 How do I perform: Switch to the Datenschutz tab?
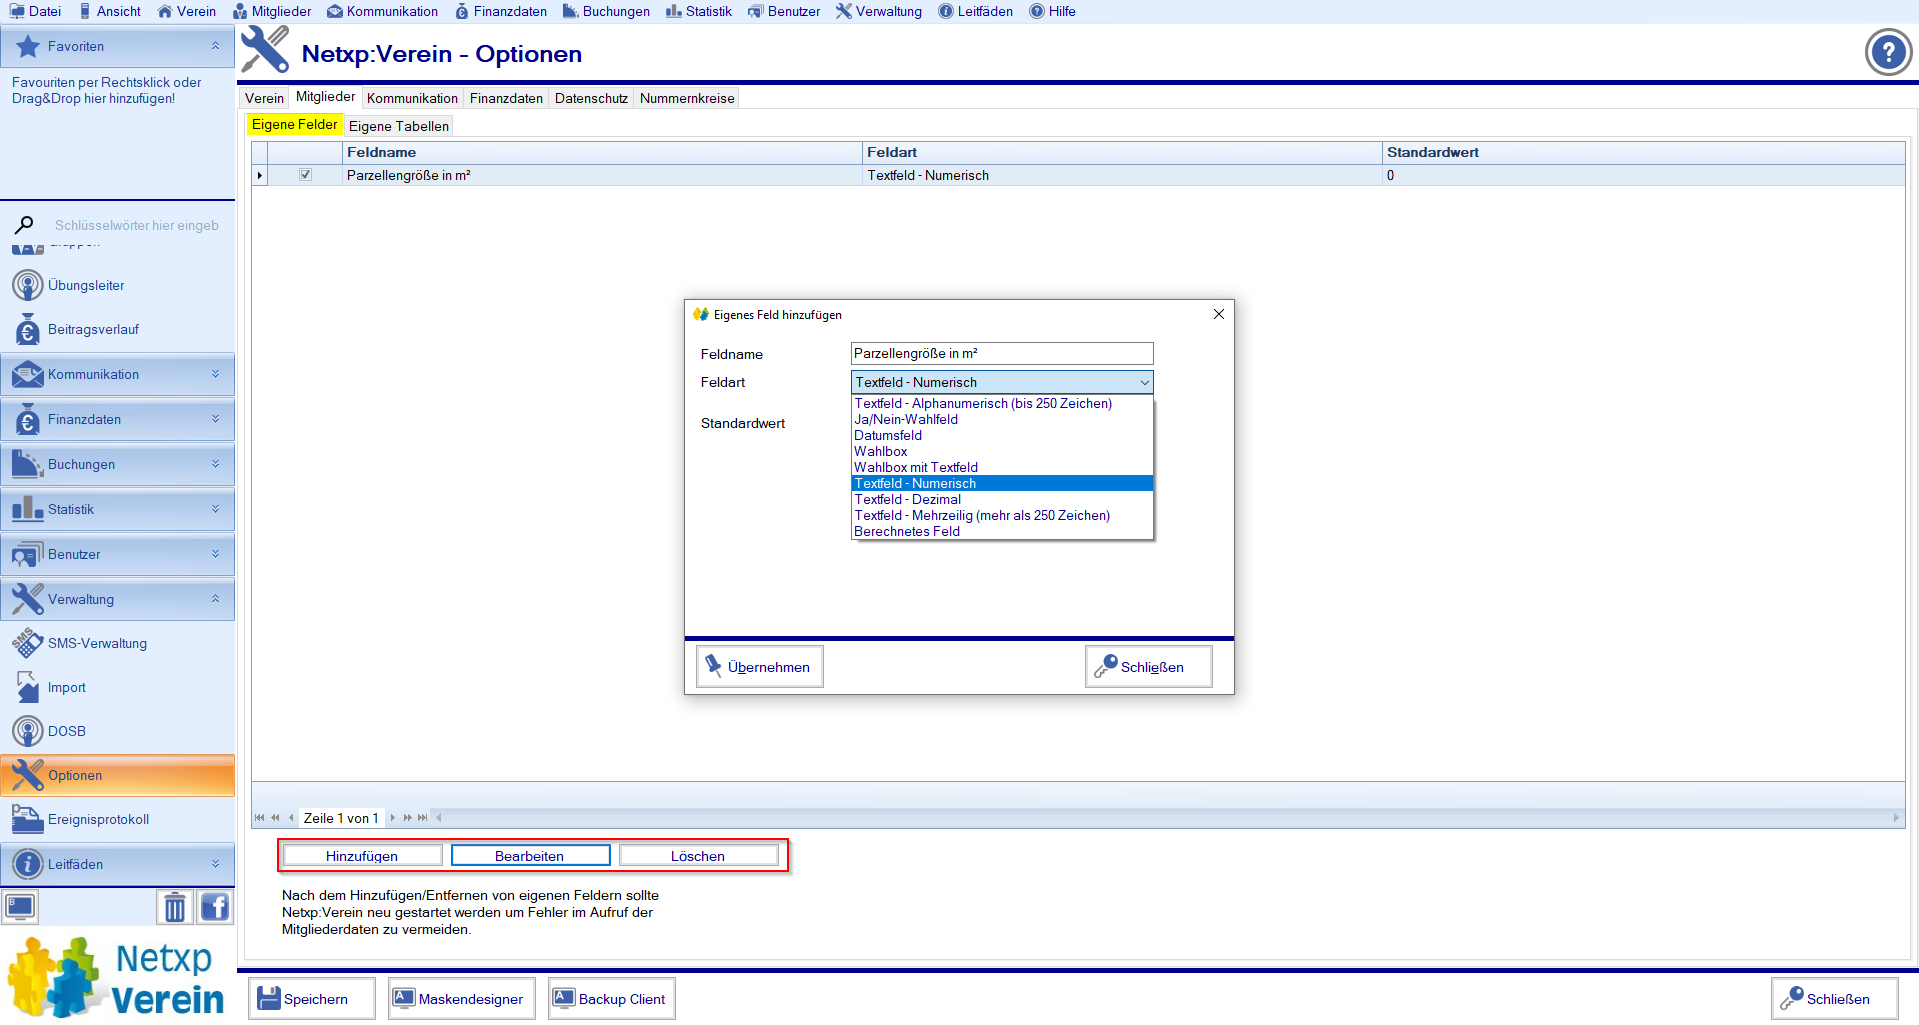pos(591,98)
